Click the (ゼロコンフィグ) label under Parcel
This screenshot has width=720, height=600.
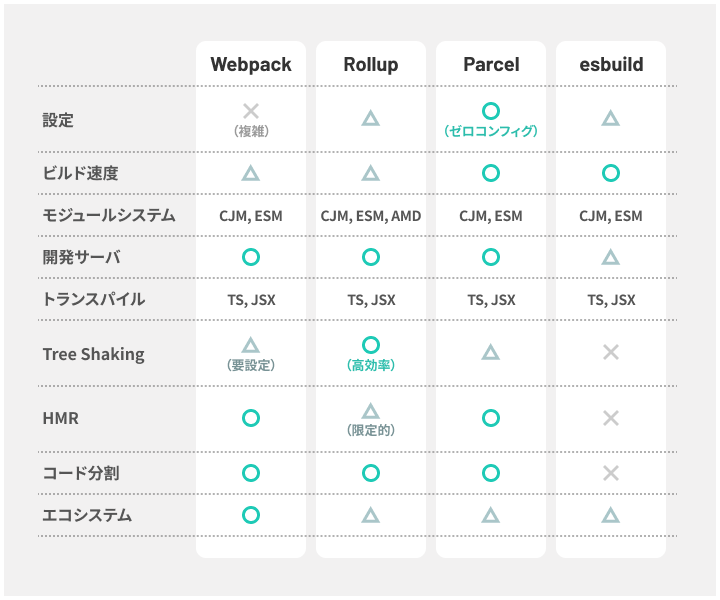pyautogui.click(x=491, y=131)
